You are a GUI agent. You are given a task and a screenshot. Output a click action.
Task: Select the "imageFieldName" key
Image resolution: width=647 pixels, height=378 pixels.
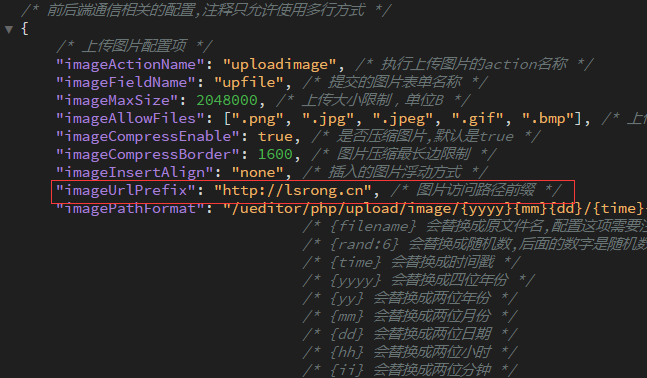pos(126,83)
